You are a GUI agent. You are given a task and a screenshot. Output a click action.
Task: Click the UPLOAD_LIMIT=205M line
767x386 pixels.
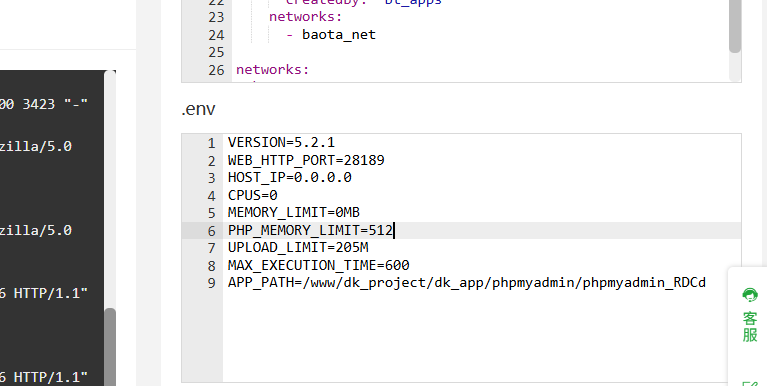pos(298,248)
